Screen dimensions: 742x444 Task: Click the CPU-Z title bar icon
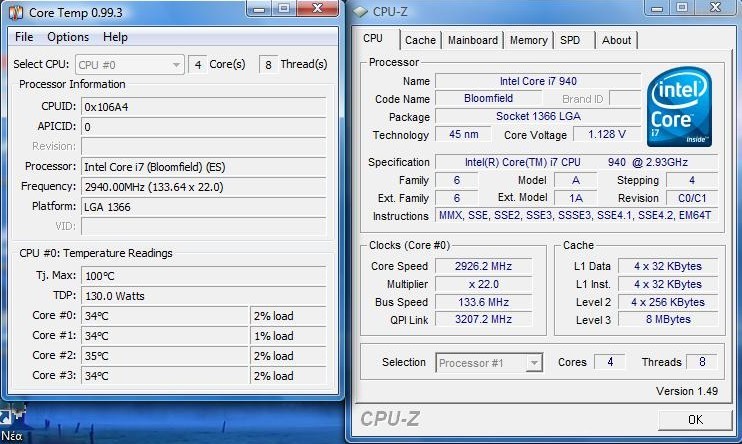coord(361,12)
